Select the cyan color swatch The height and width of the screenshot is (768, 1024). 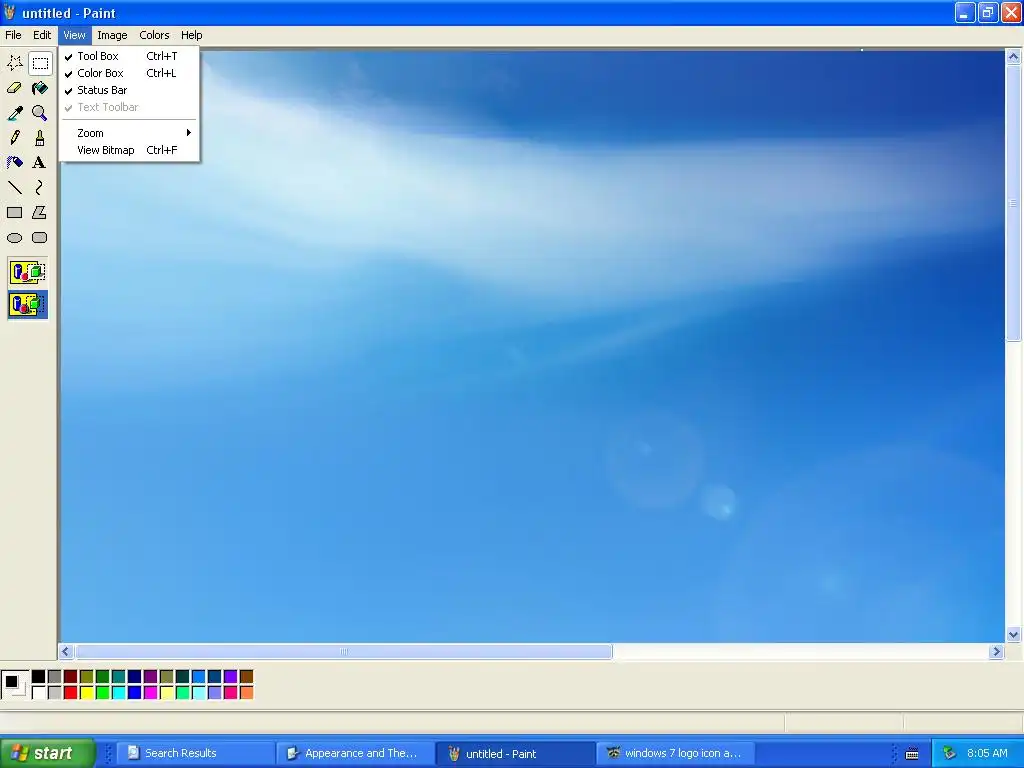[119, 692]
